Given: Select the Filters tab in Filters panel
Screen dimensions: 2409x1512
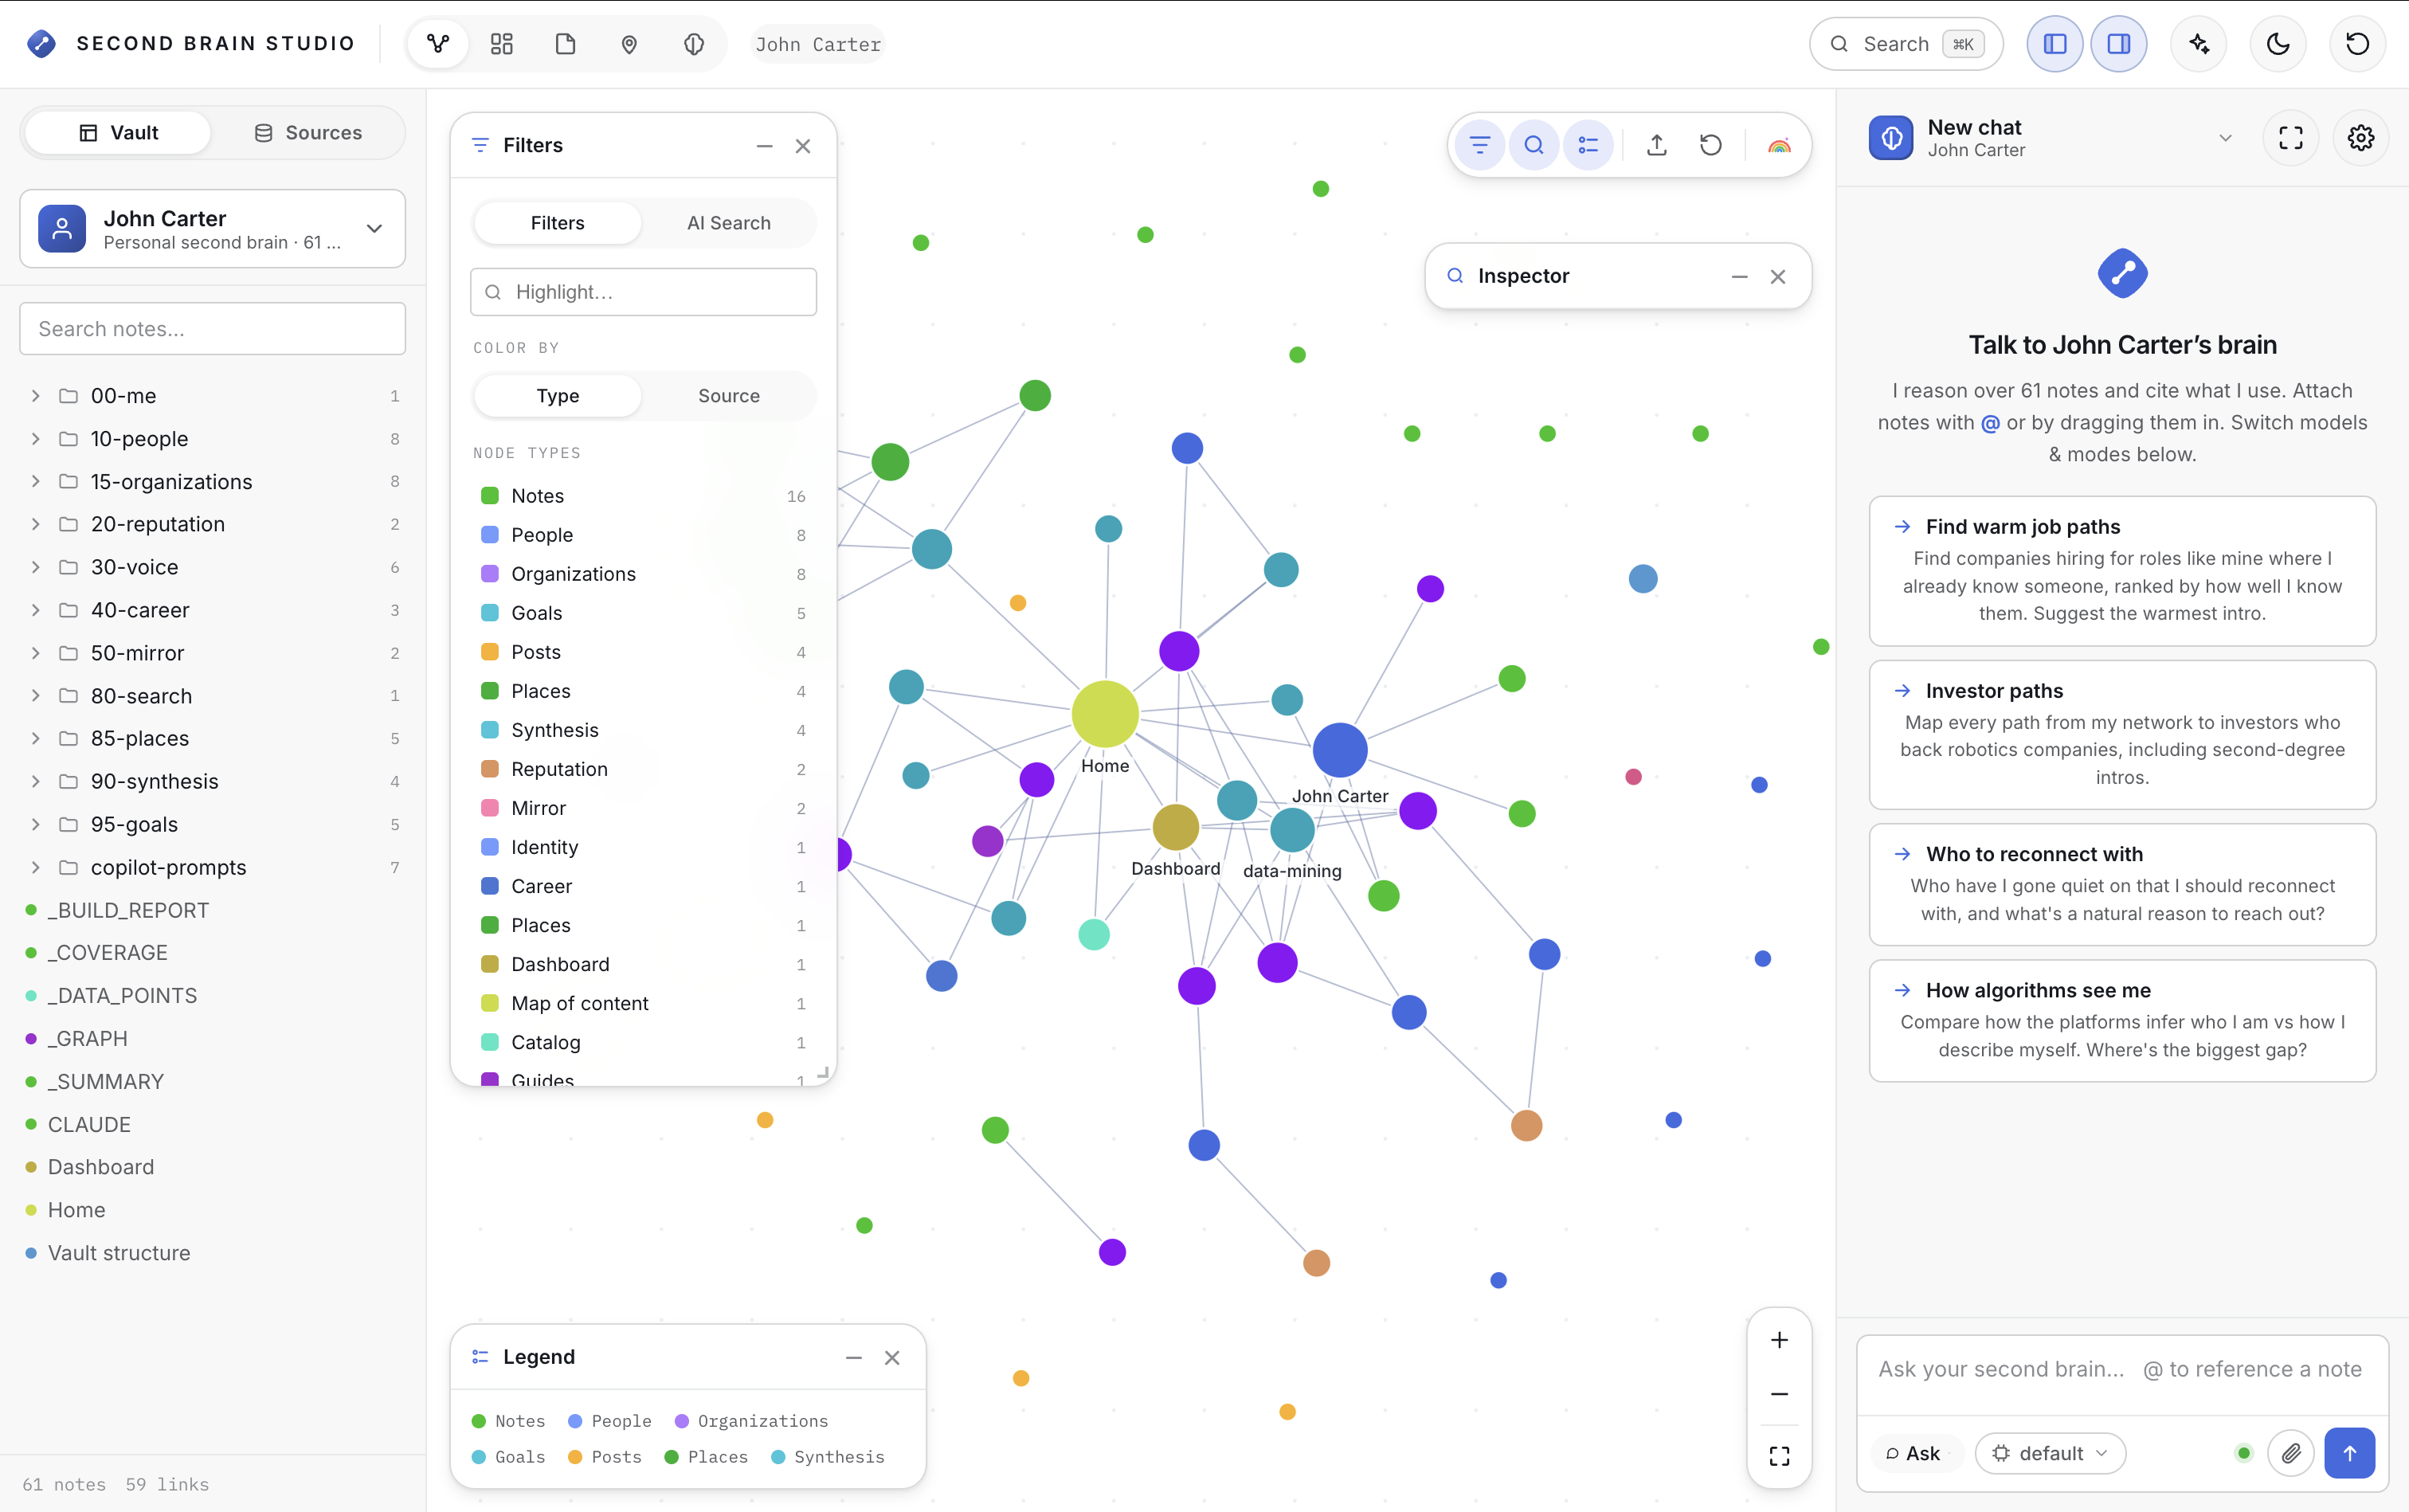Looking at the screenshot, I should 557,223.
